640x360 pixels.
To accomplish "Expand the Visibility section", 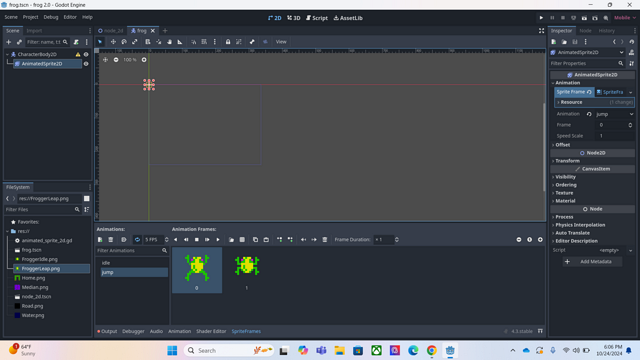I will pyautogui.click(x=565, y=177).
